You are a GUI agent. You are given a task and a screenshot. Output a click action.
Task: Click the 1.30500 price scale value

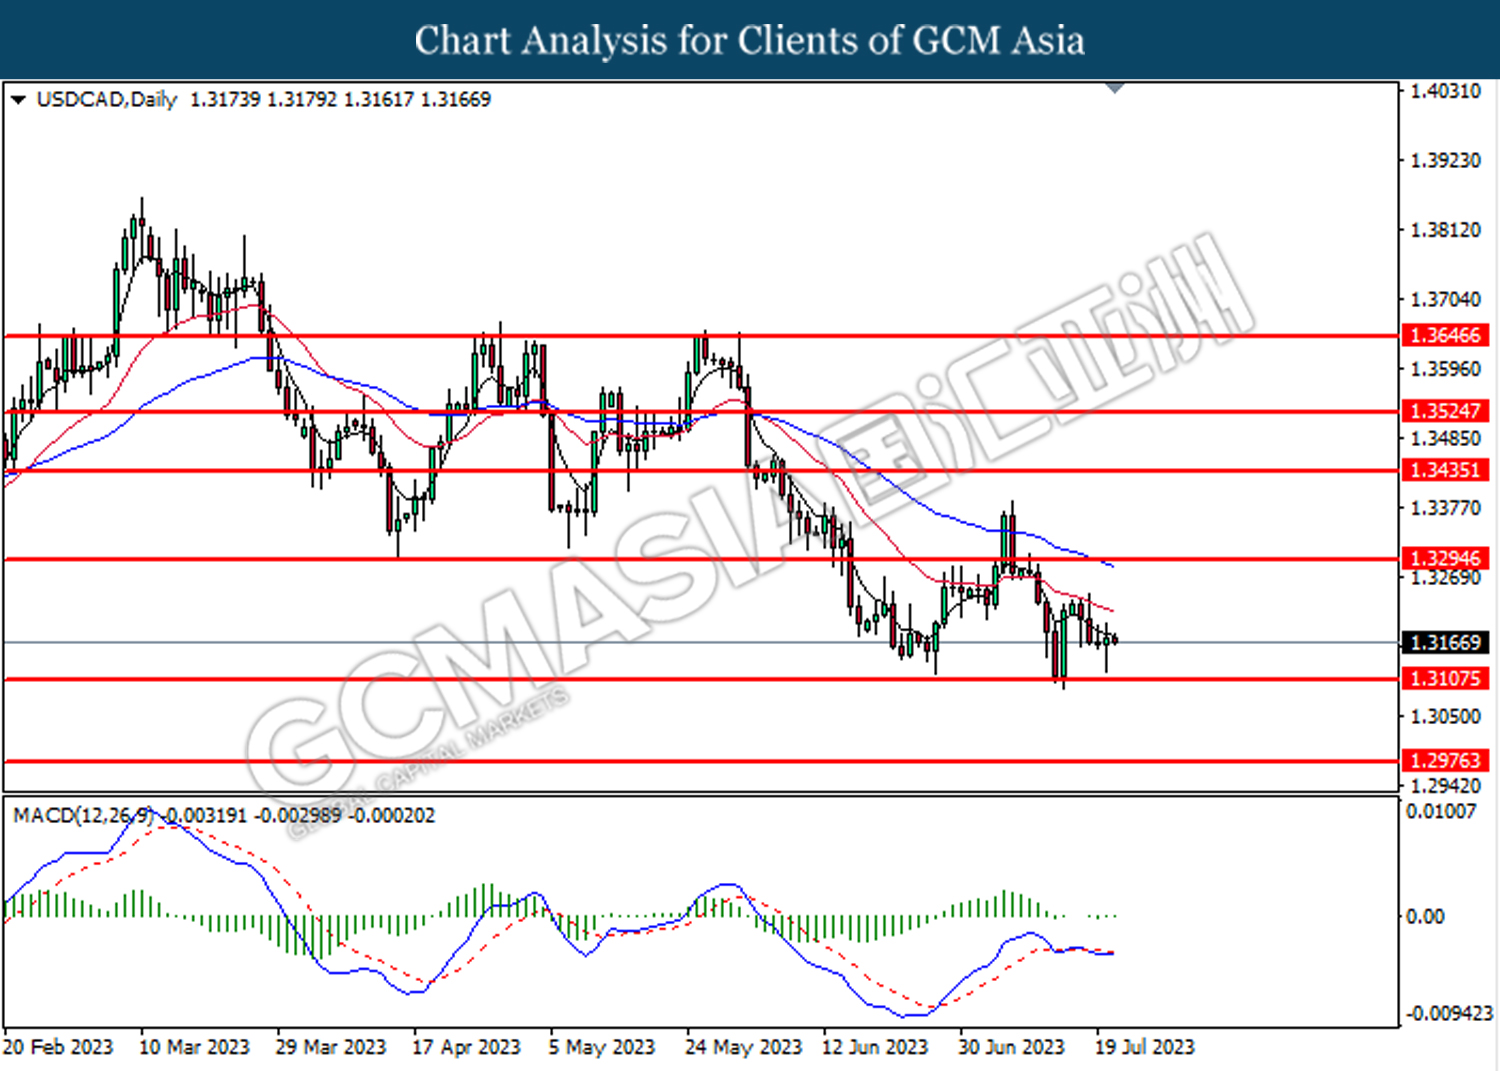(x=1445, y=716)
